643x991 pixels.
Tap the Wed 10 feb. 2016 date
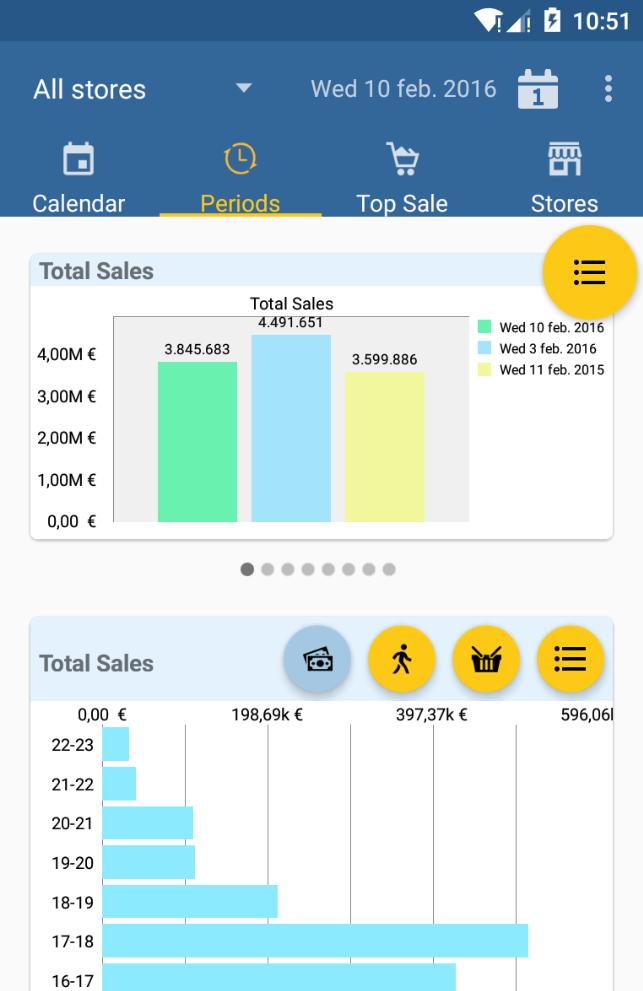click(403, 89)
